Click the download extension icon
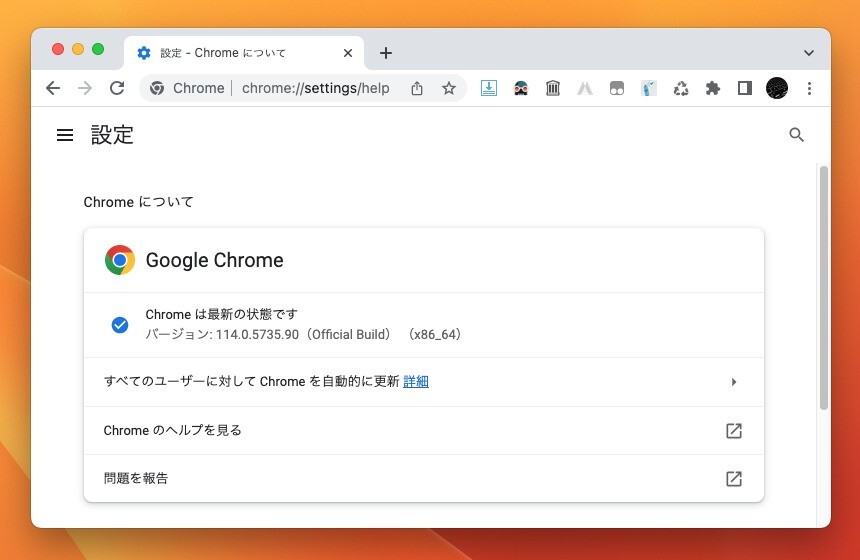The height and width of the screenshot is (560, 860). point(489,88)
